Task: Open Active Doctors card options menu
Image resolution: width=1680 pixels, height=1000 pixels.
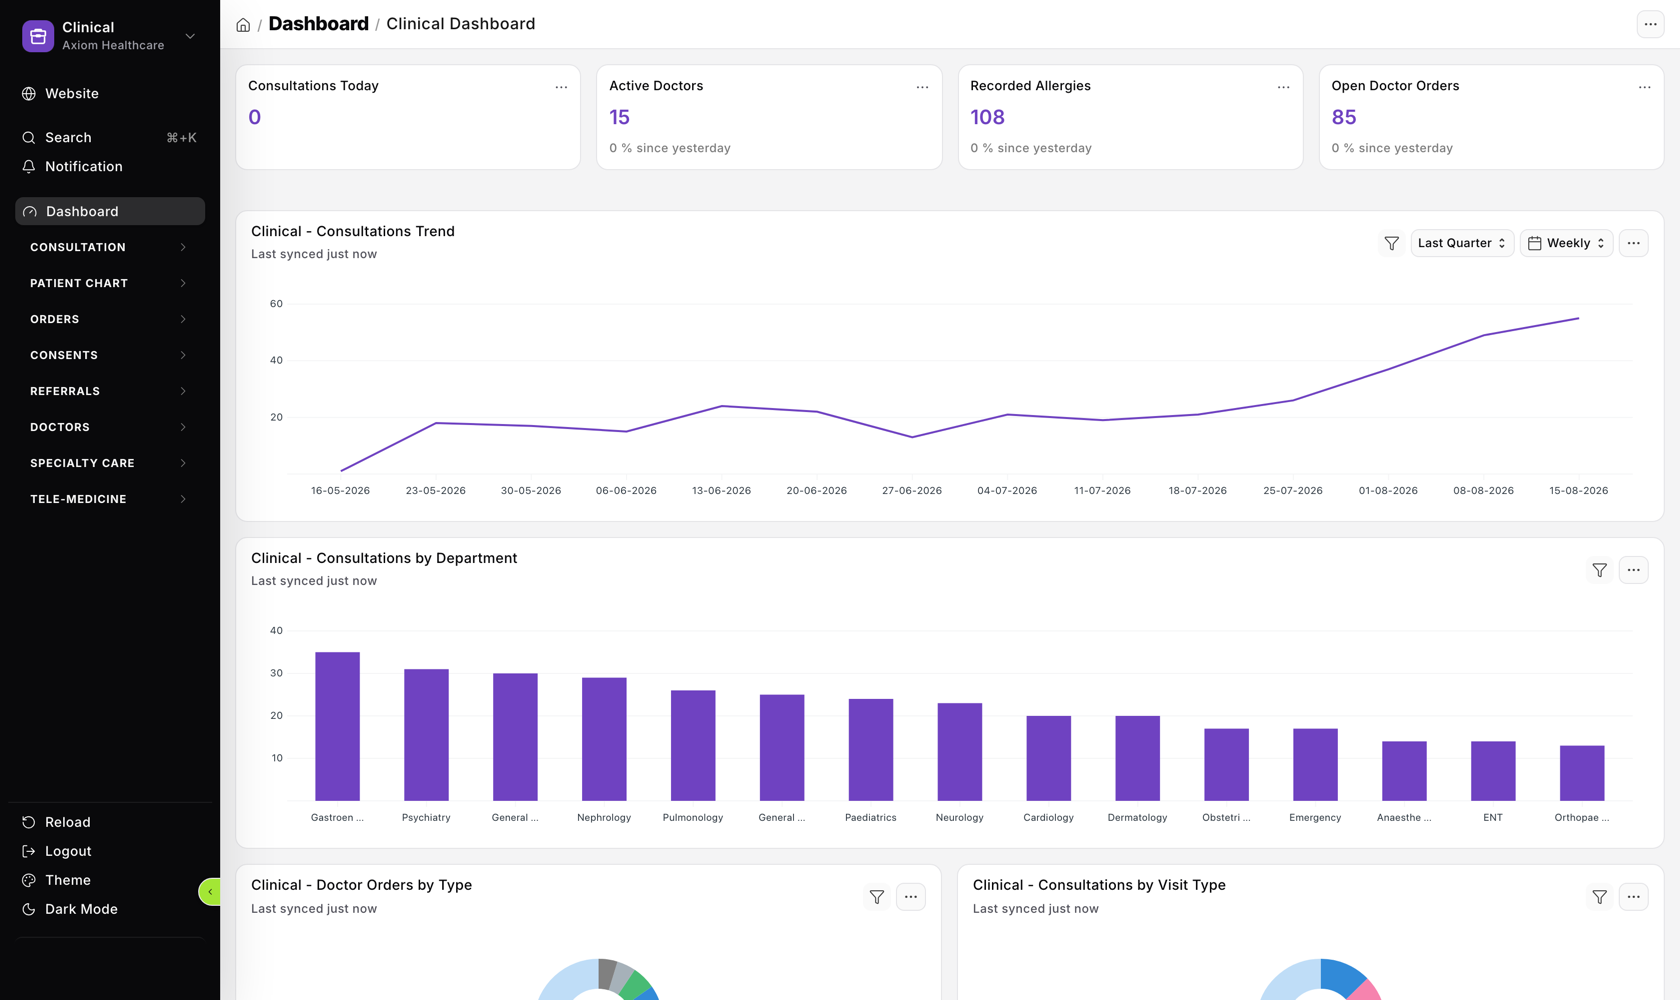Action: click(922, 87)
